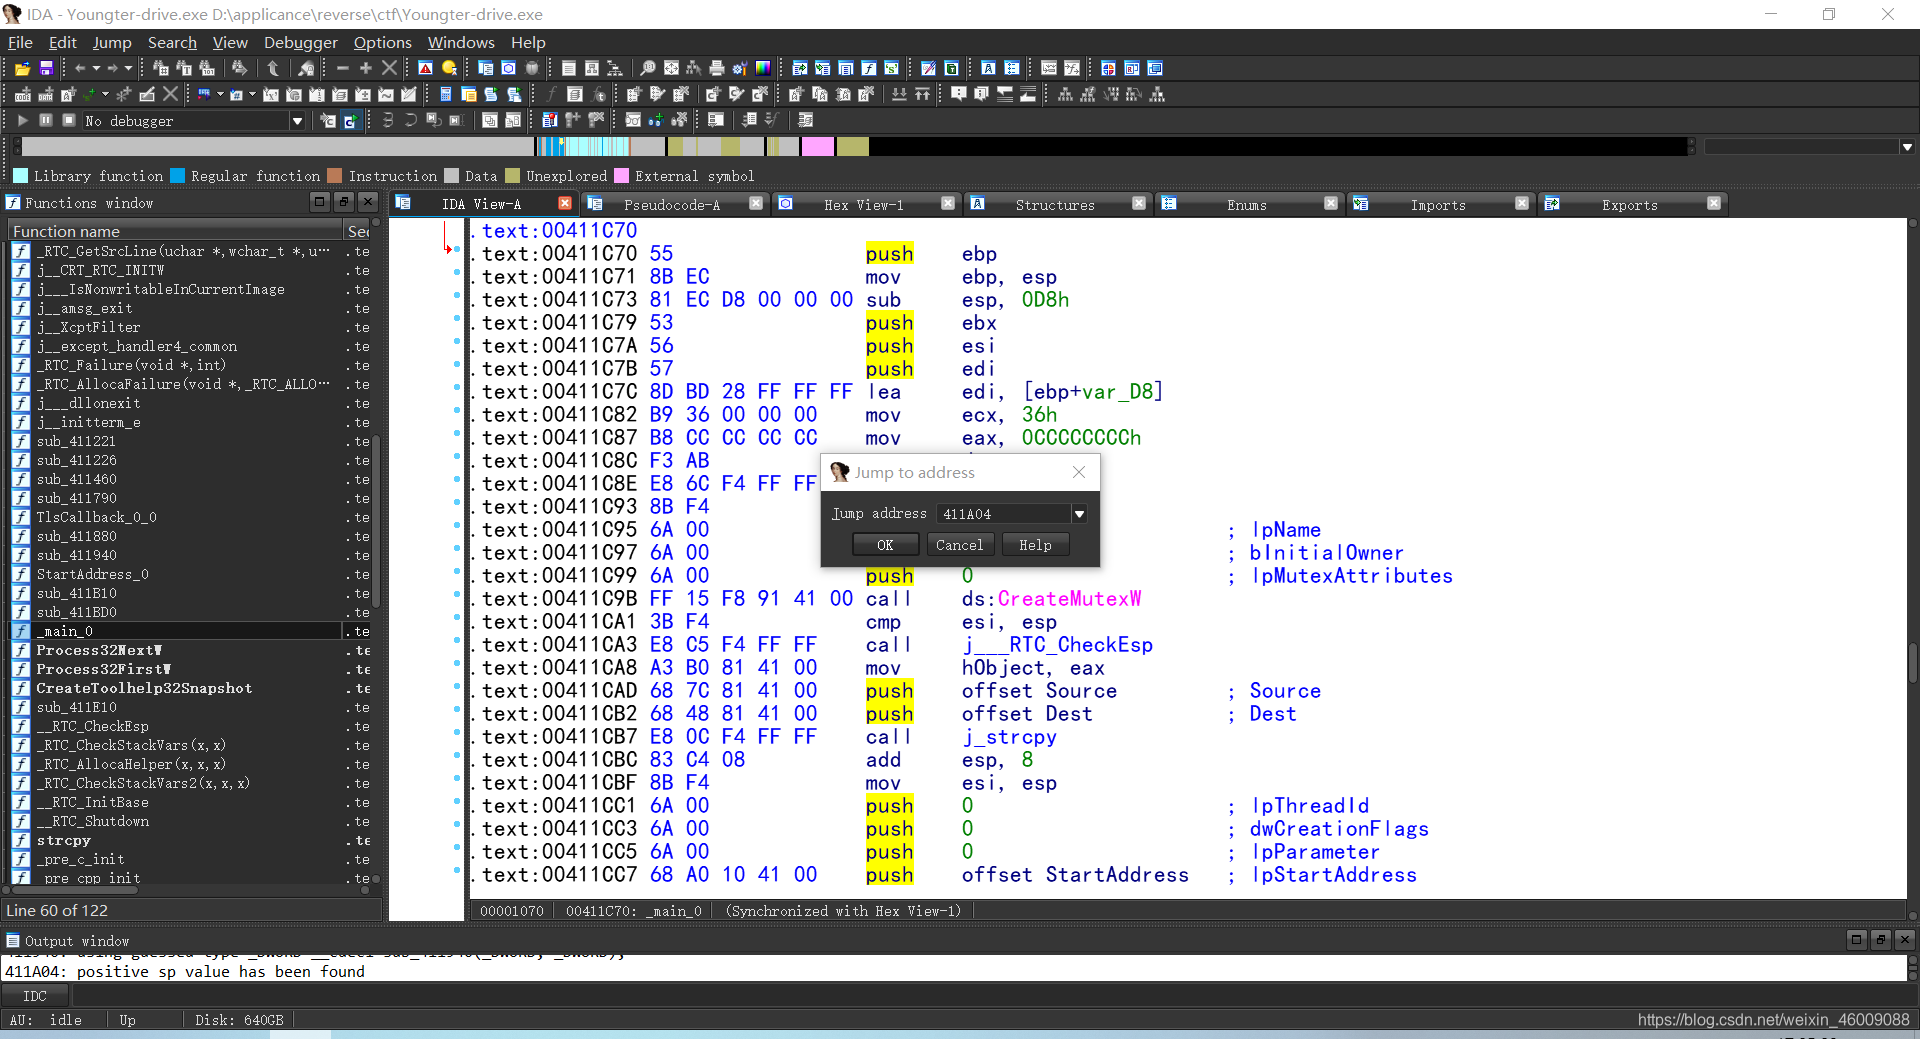
Task: Open the Debugger menu
Action: click(x=300, y=42)
